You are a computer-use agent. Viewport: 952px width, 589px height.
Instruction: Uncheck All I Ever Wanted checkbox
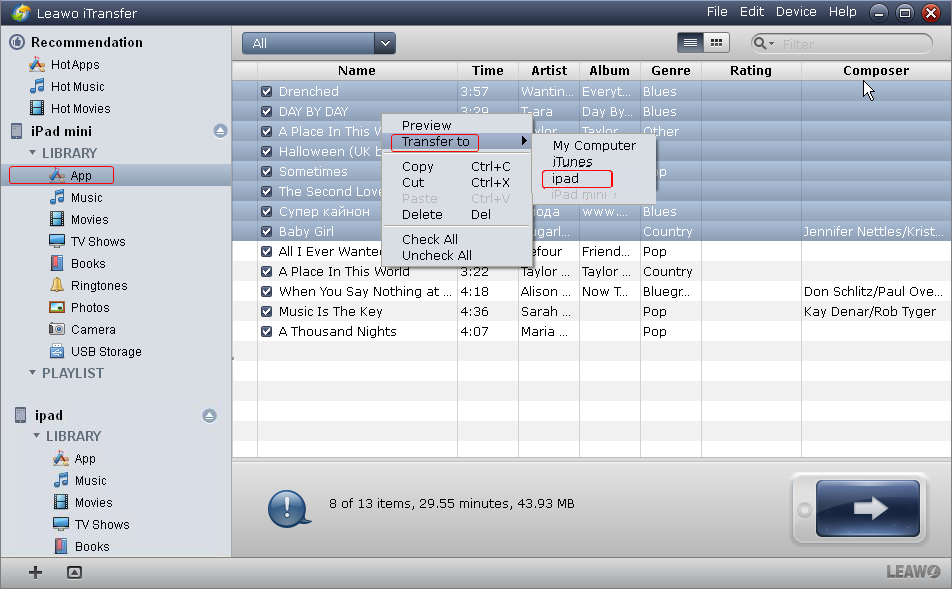click(267, 251)
